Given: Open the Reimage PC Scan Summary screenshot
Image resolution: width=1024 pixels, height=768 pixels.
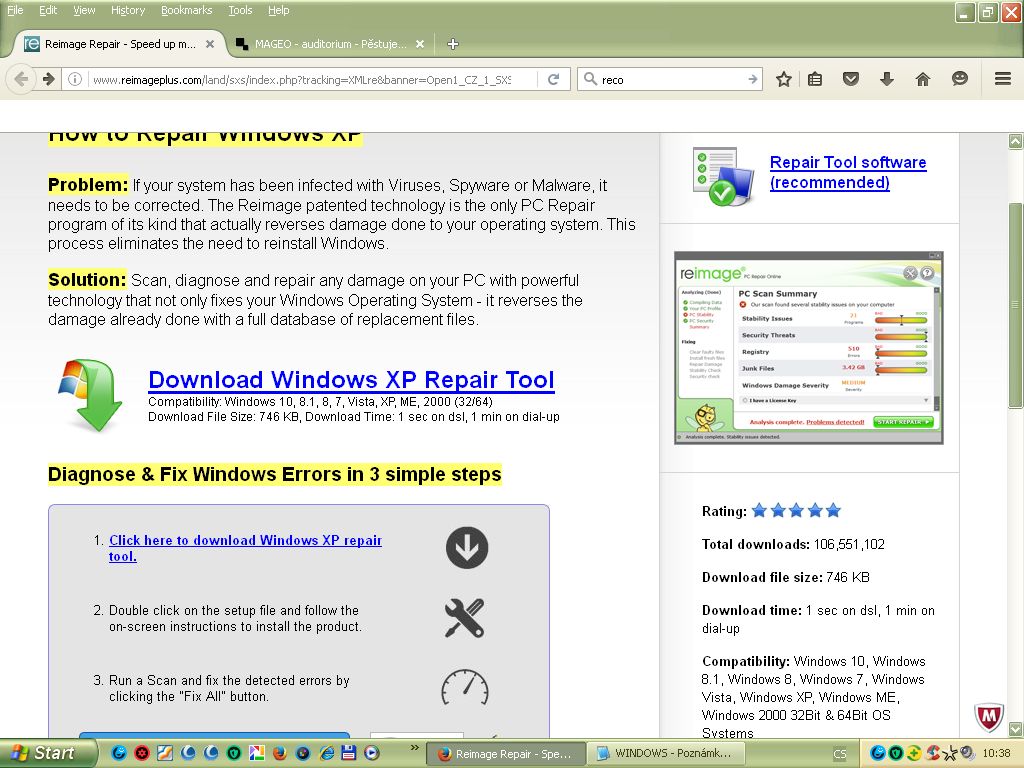Looking at the screenshot, I should (x=808, y=347).
